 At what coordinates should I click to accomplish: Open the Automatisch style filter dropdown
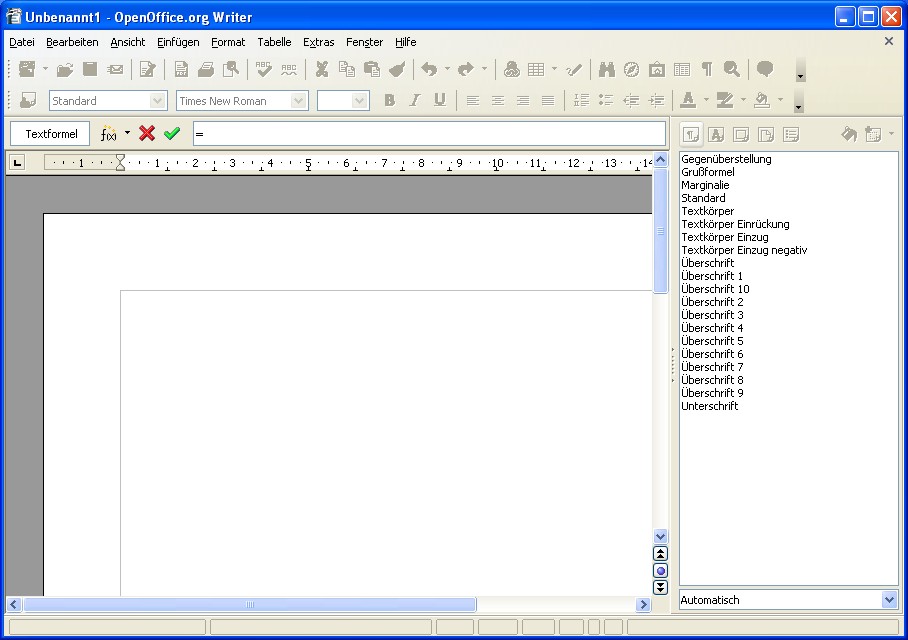click(889, 600)
